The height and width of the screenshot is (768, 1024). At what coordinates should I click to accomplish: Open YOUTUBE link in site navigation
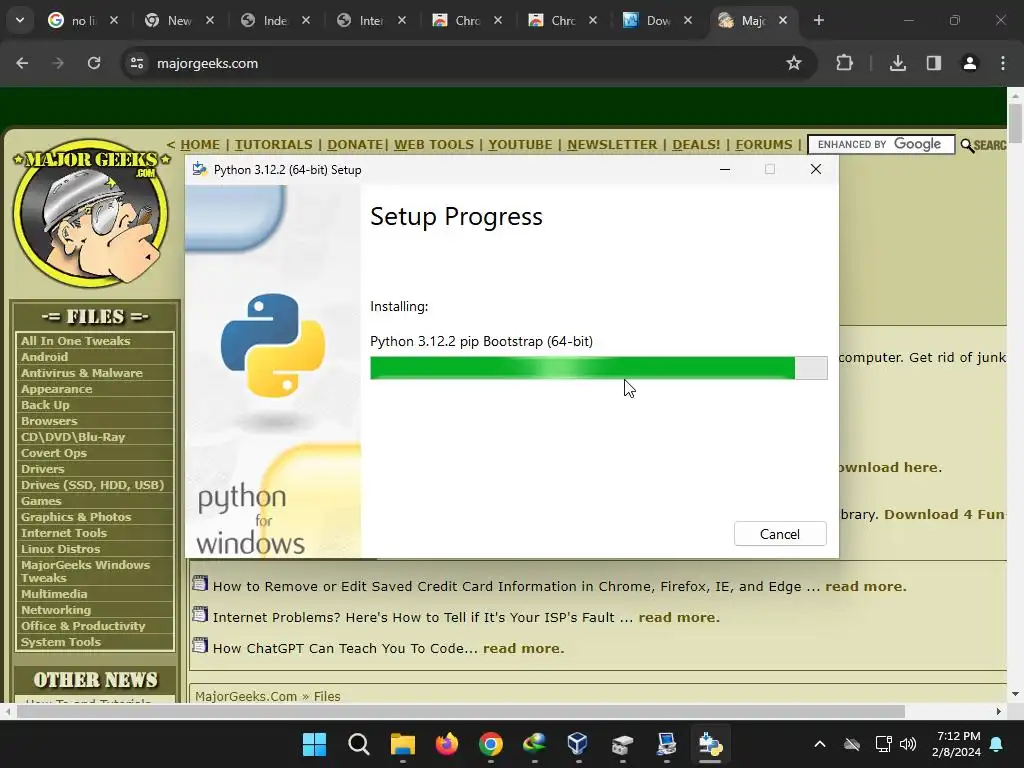point(520,144)
